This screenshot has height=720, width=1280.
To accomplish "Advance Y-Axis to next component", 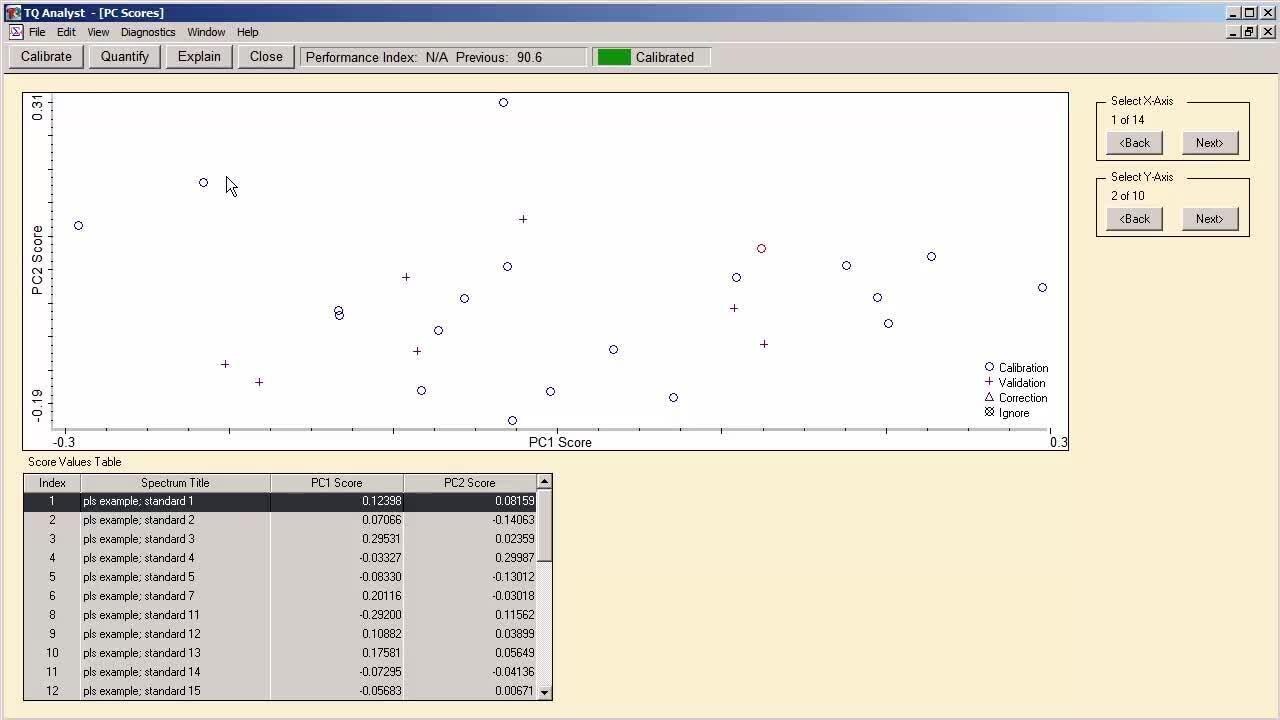I will coord(1209,219).
